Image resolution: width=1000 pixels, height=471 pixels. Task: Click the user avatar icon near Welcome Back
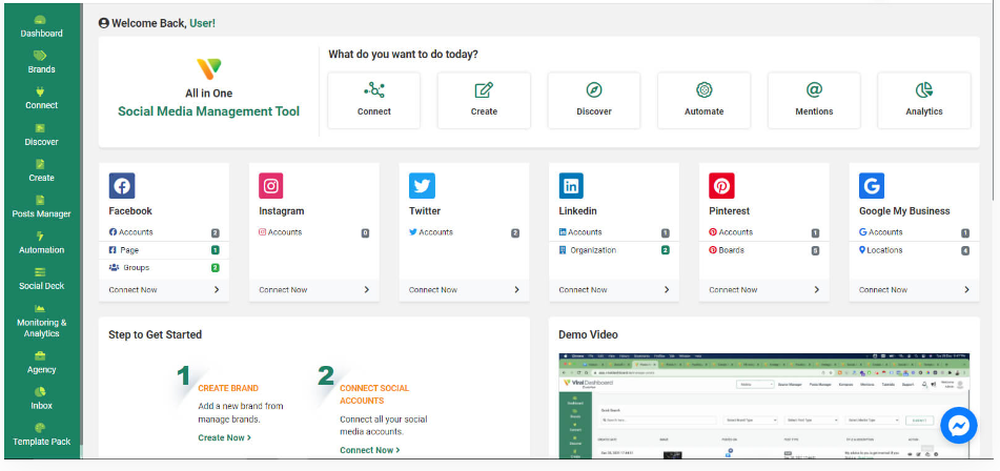point(104,23)
